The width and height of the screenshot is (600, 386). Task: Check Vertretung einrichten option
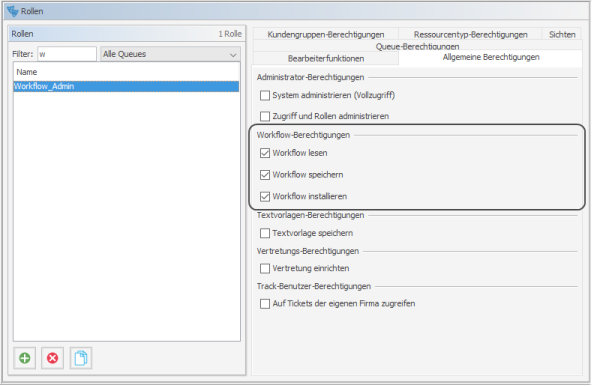(265, 268)
